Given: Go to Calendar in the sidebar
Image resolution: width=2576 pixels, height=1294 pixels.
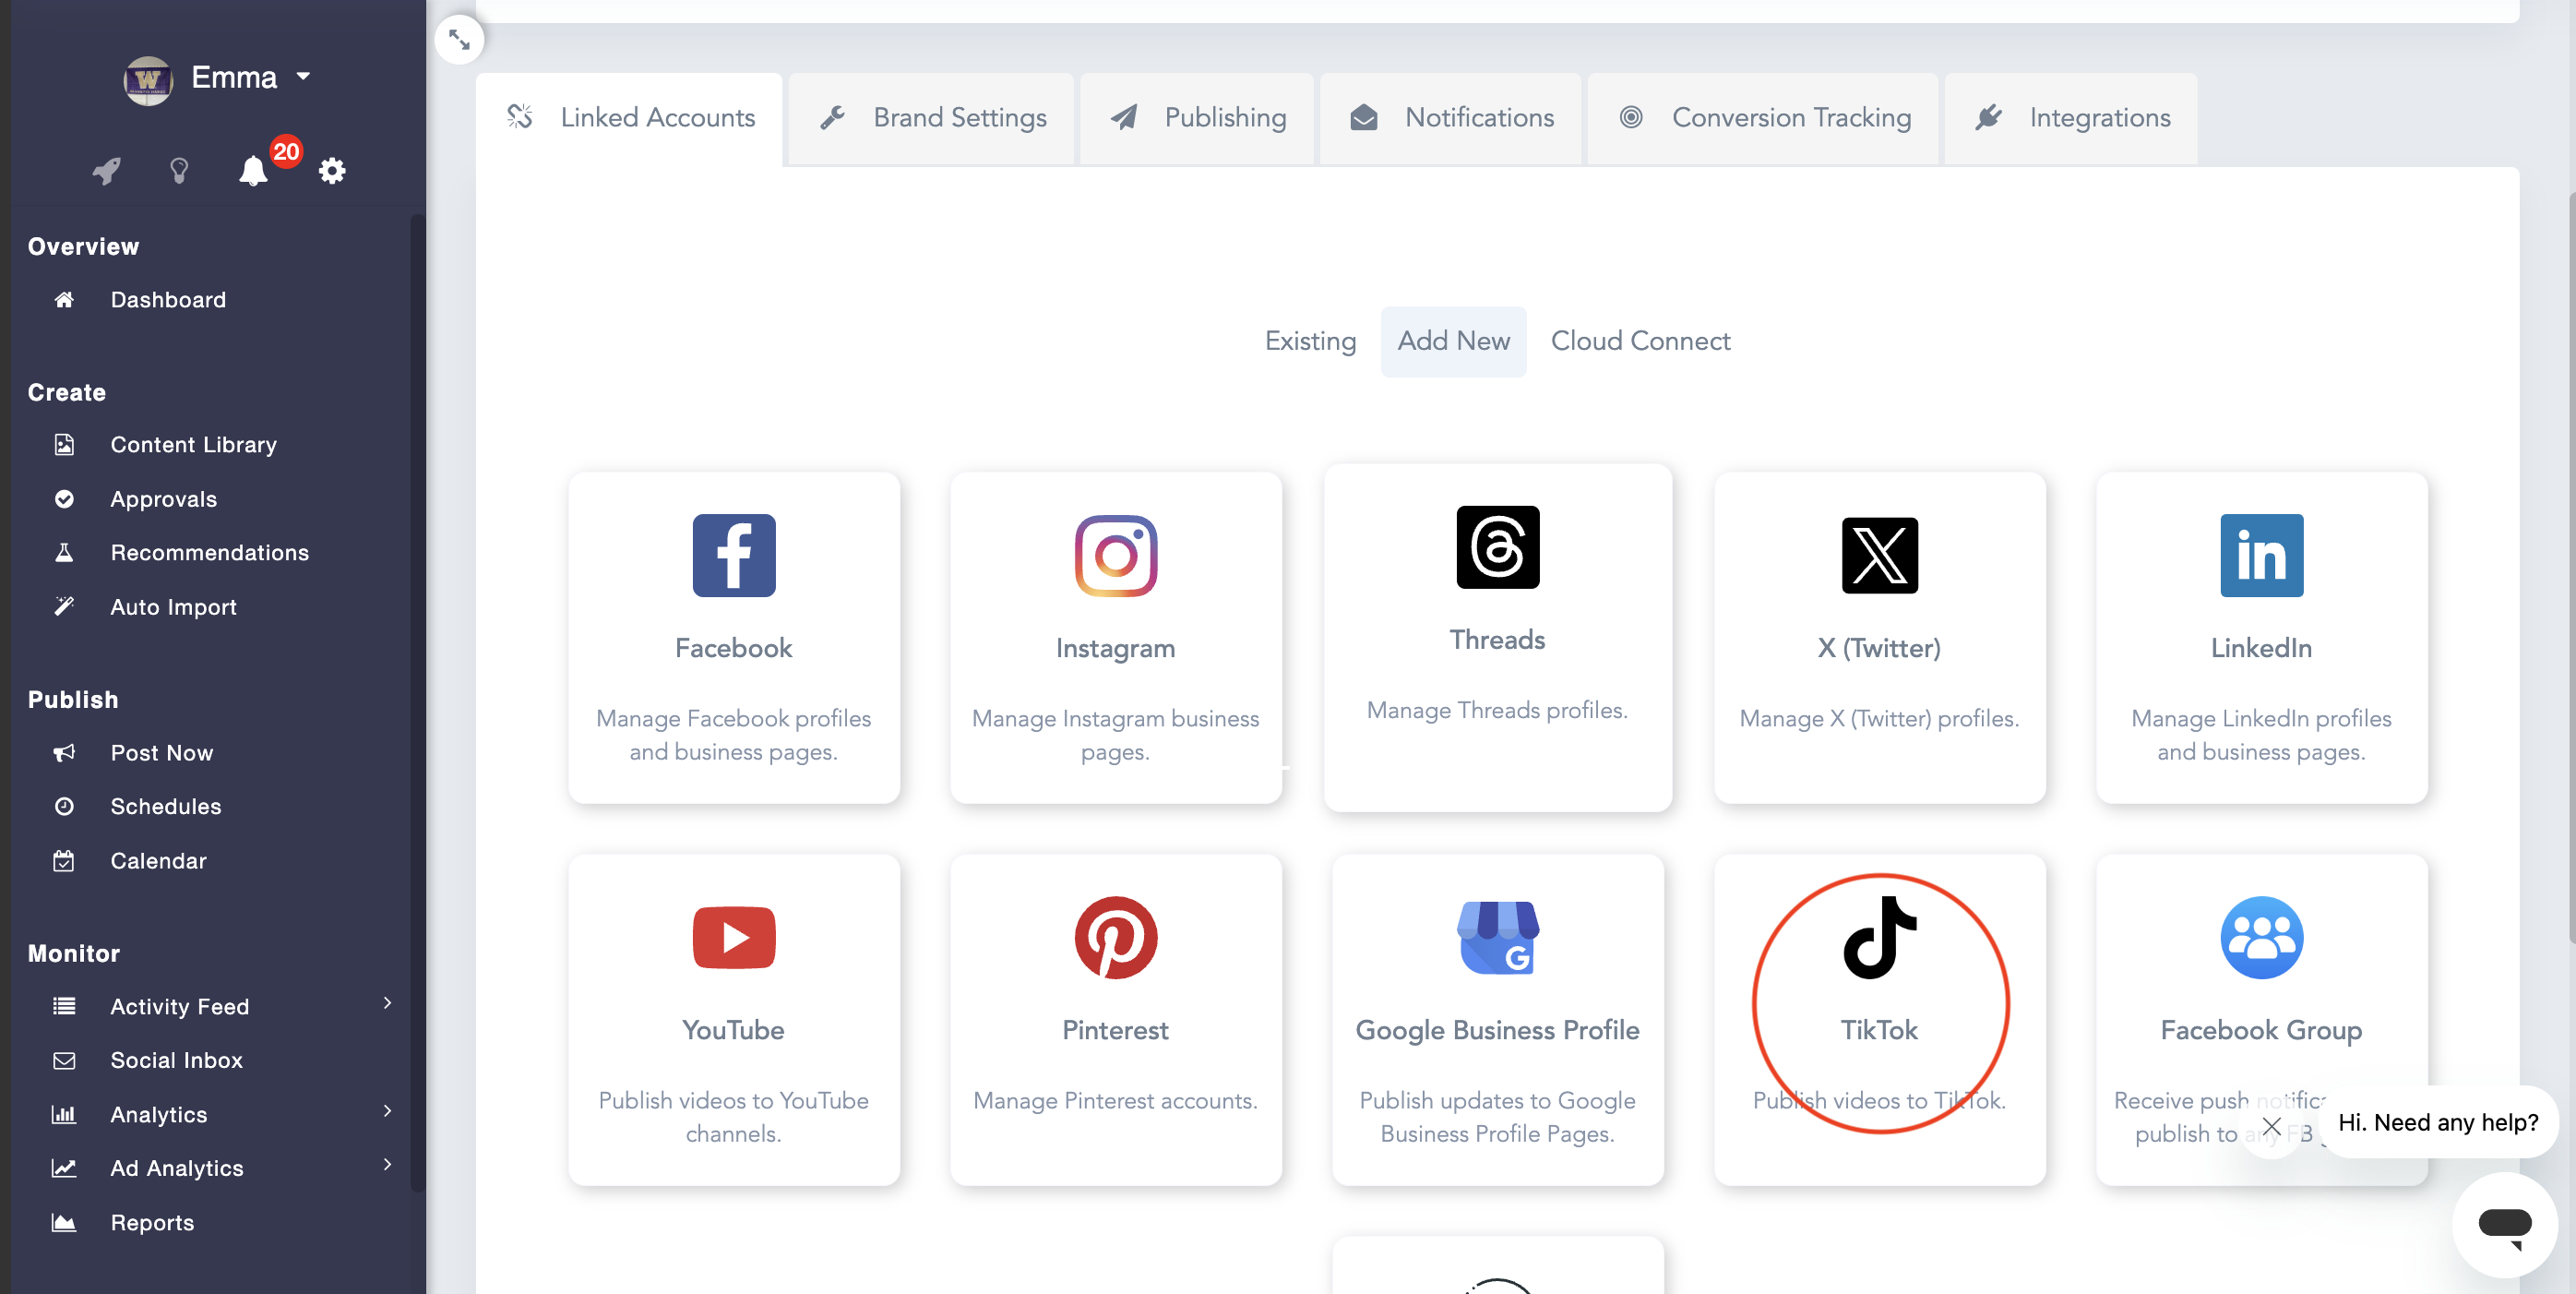Looking at the screenshot, I should pyautogui.click(x=158, y=861).
